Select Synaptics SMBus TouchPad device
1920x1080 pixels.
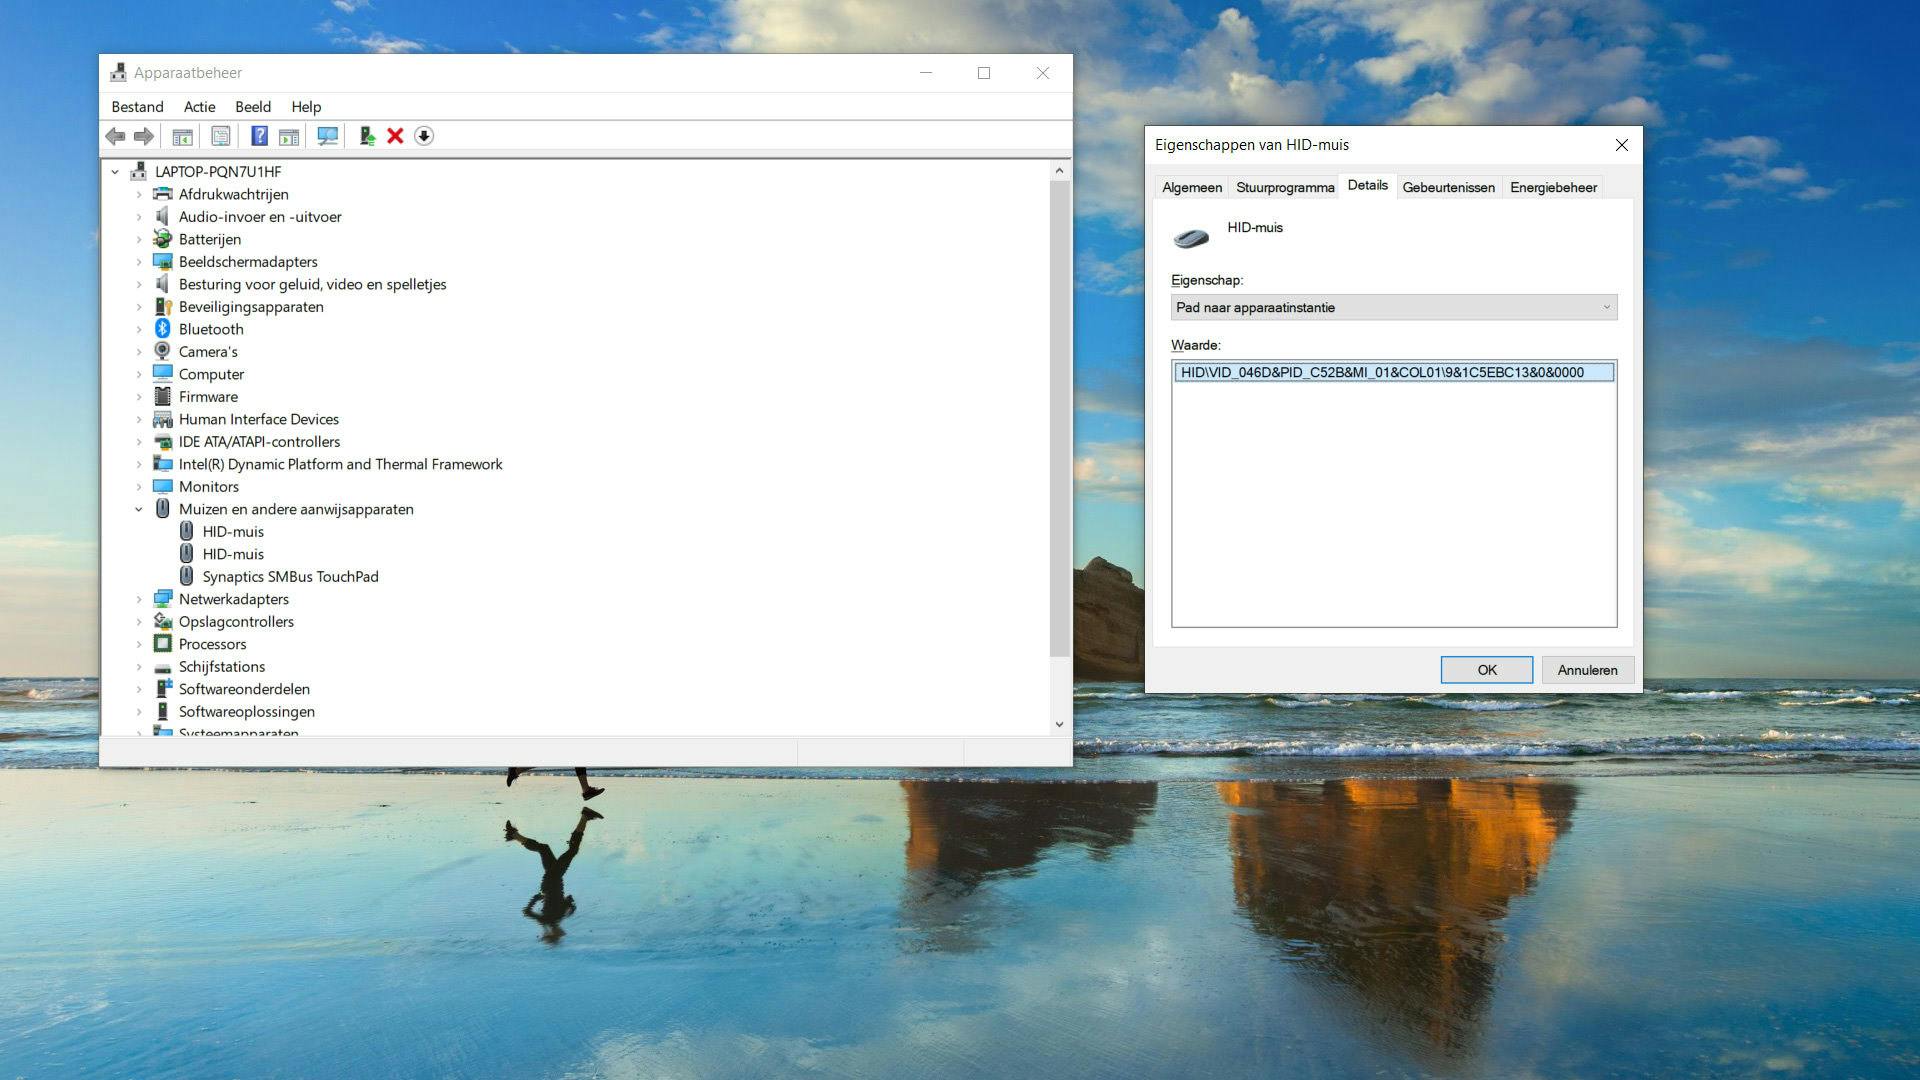(x=290, y=576)
